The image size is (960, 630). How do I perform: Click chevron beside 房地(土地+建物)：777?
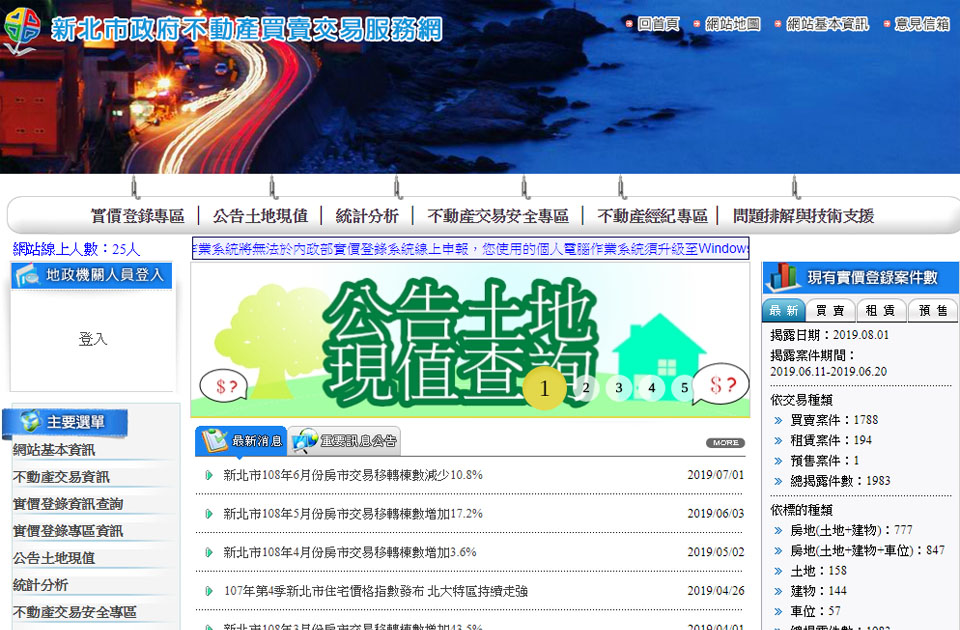pyautogui.click(x=778, y=531)
